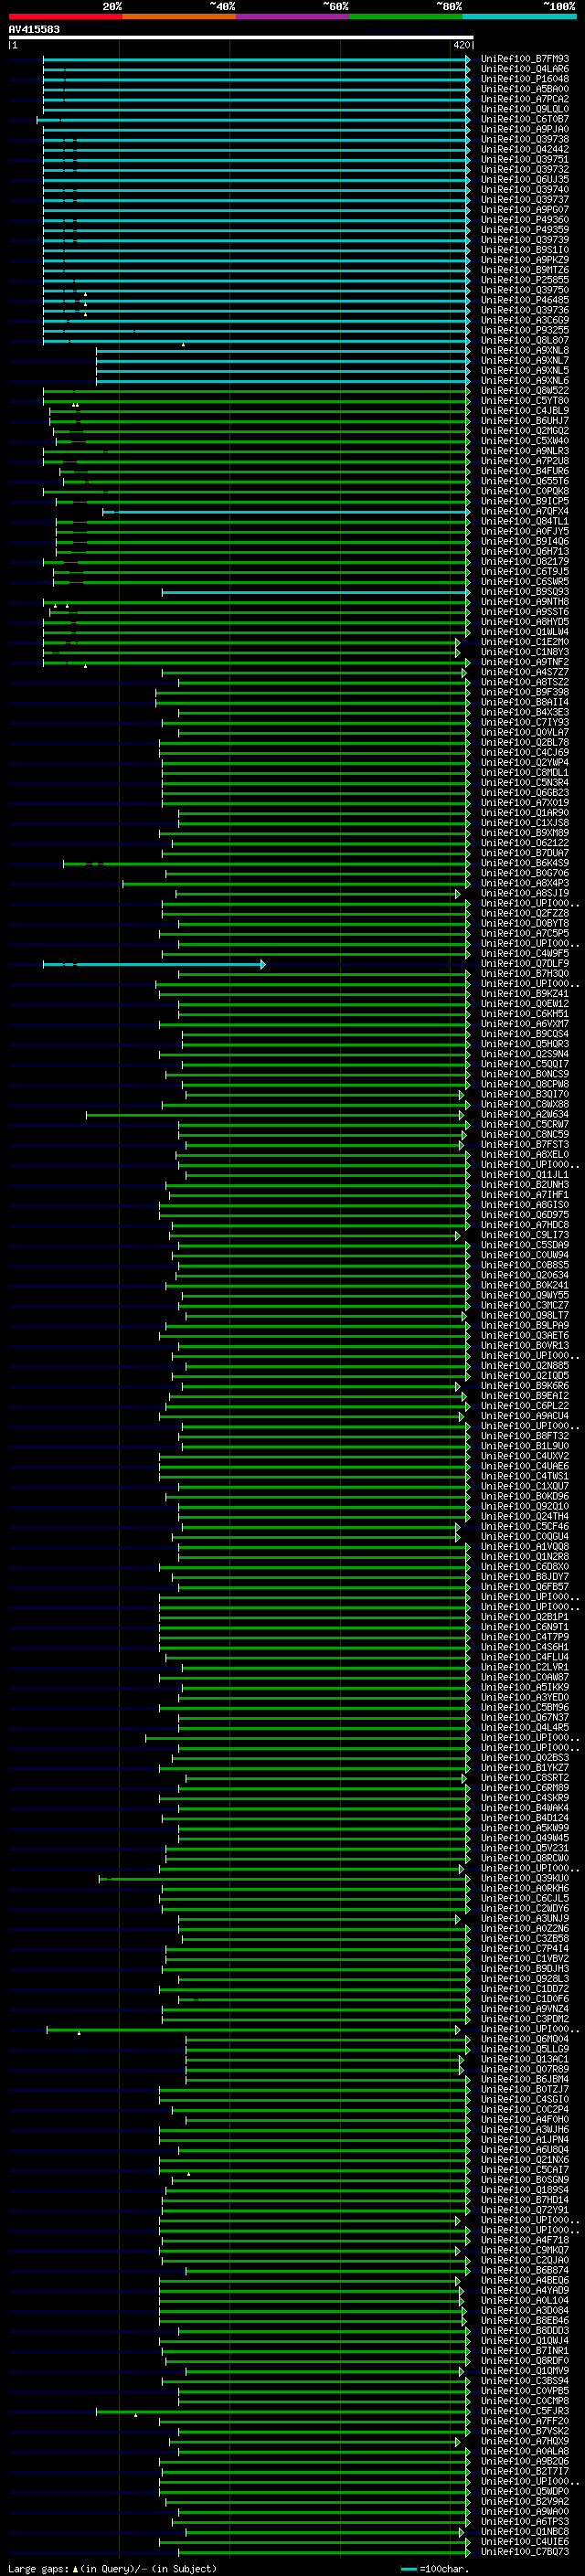Click hit label UniRef100_A7X019
585x2576 pixels.
pyautogui.click(x=524, y=803)
